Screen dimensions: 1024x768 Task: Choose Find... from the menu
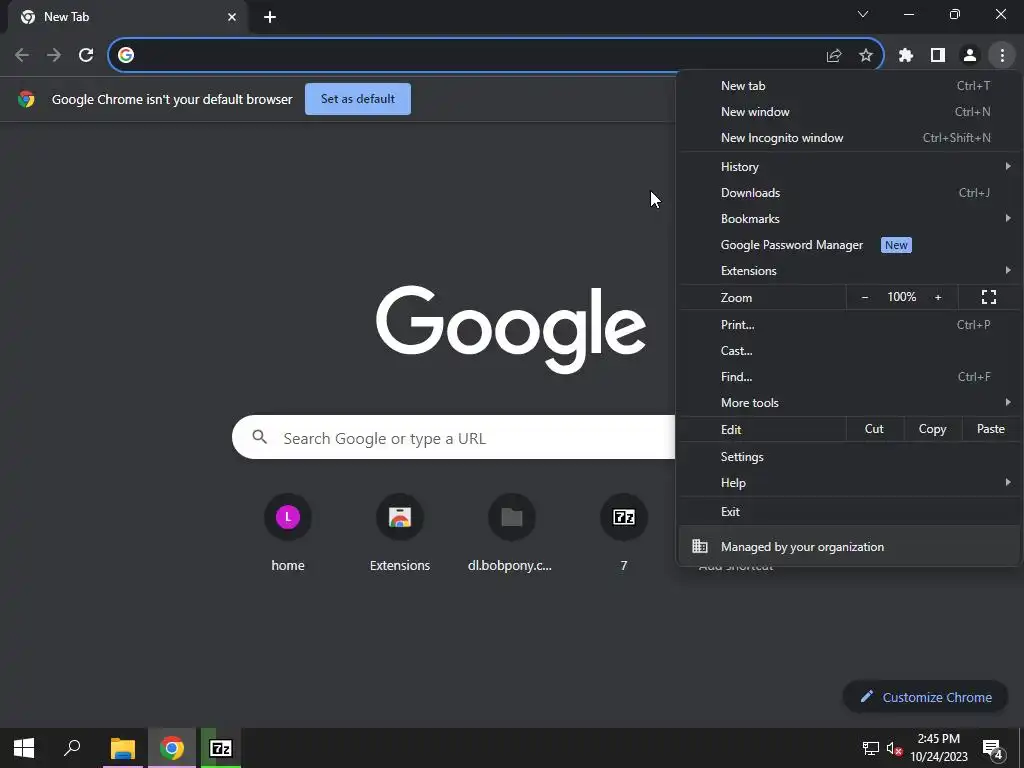(849, 377)
